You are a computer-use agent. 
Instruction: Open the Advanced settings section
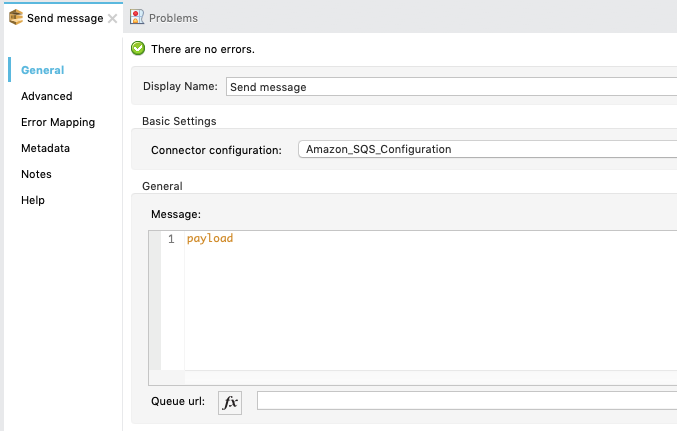tap(46, 96)
